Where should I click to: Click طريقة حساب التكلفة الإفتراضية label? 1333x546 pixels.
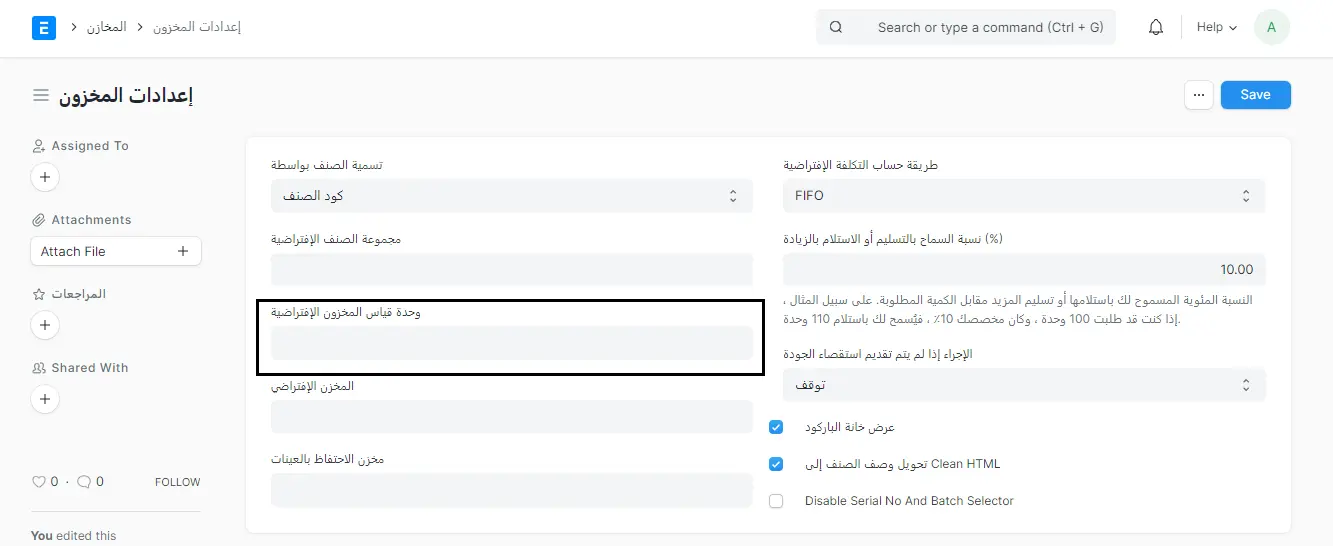pos(860,165)
